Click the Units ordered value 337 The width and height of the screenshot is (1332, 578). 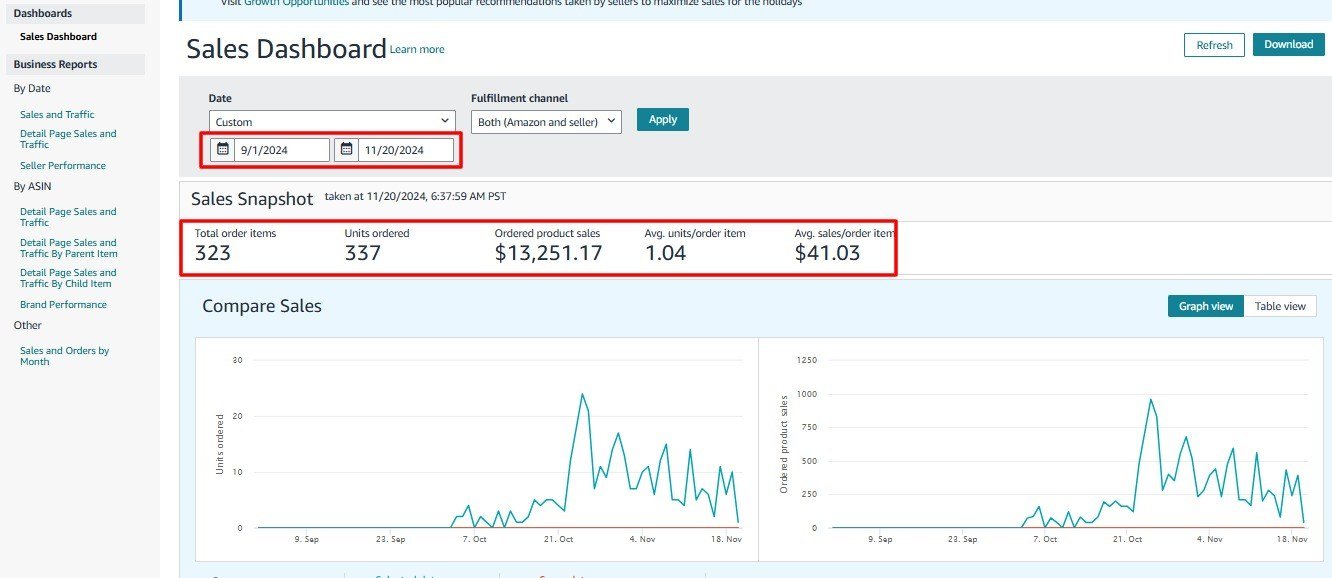coord(363,253)
